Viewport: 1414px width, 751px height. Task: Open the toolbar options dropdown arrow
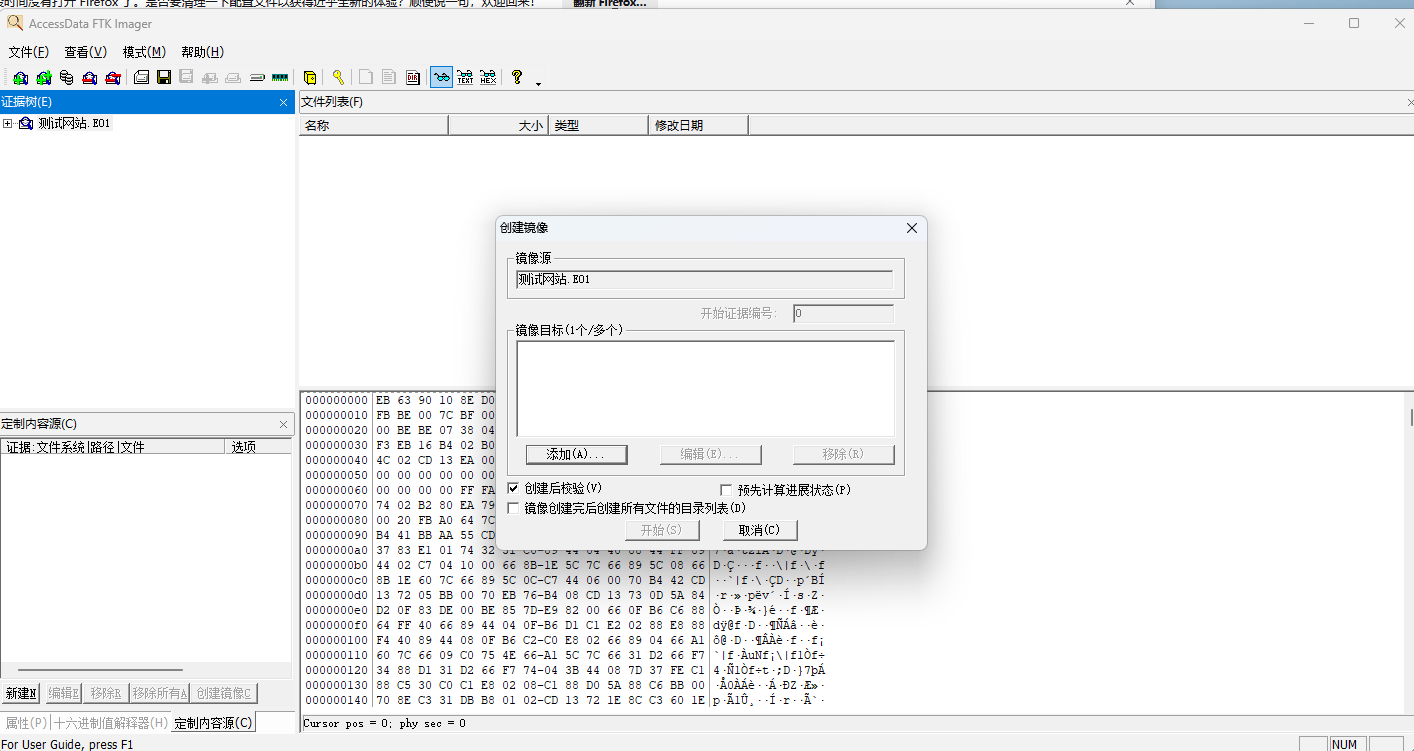(x=539, y=84)
